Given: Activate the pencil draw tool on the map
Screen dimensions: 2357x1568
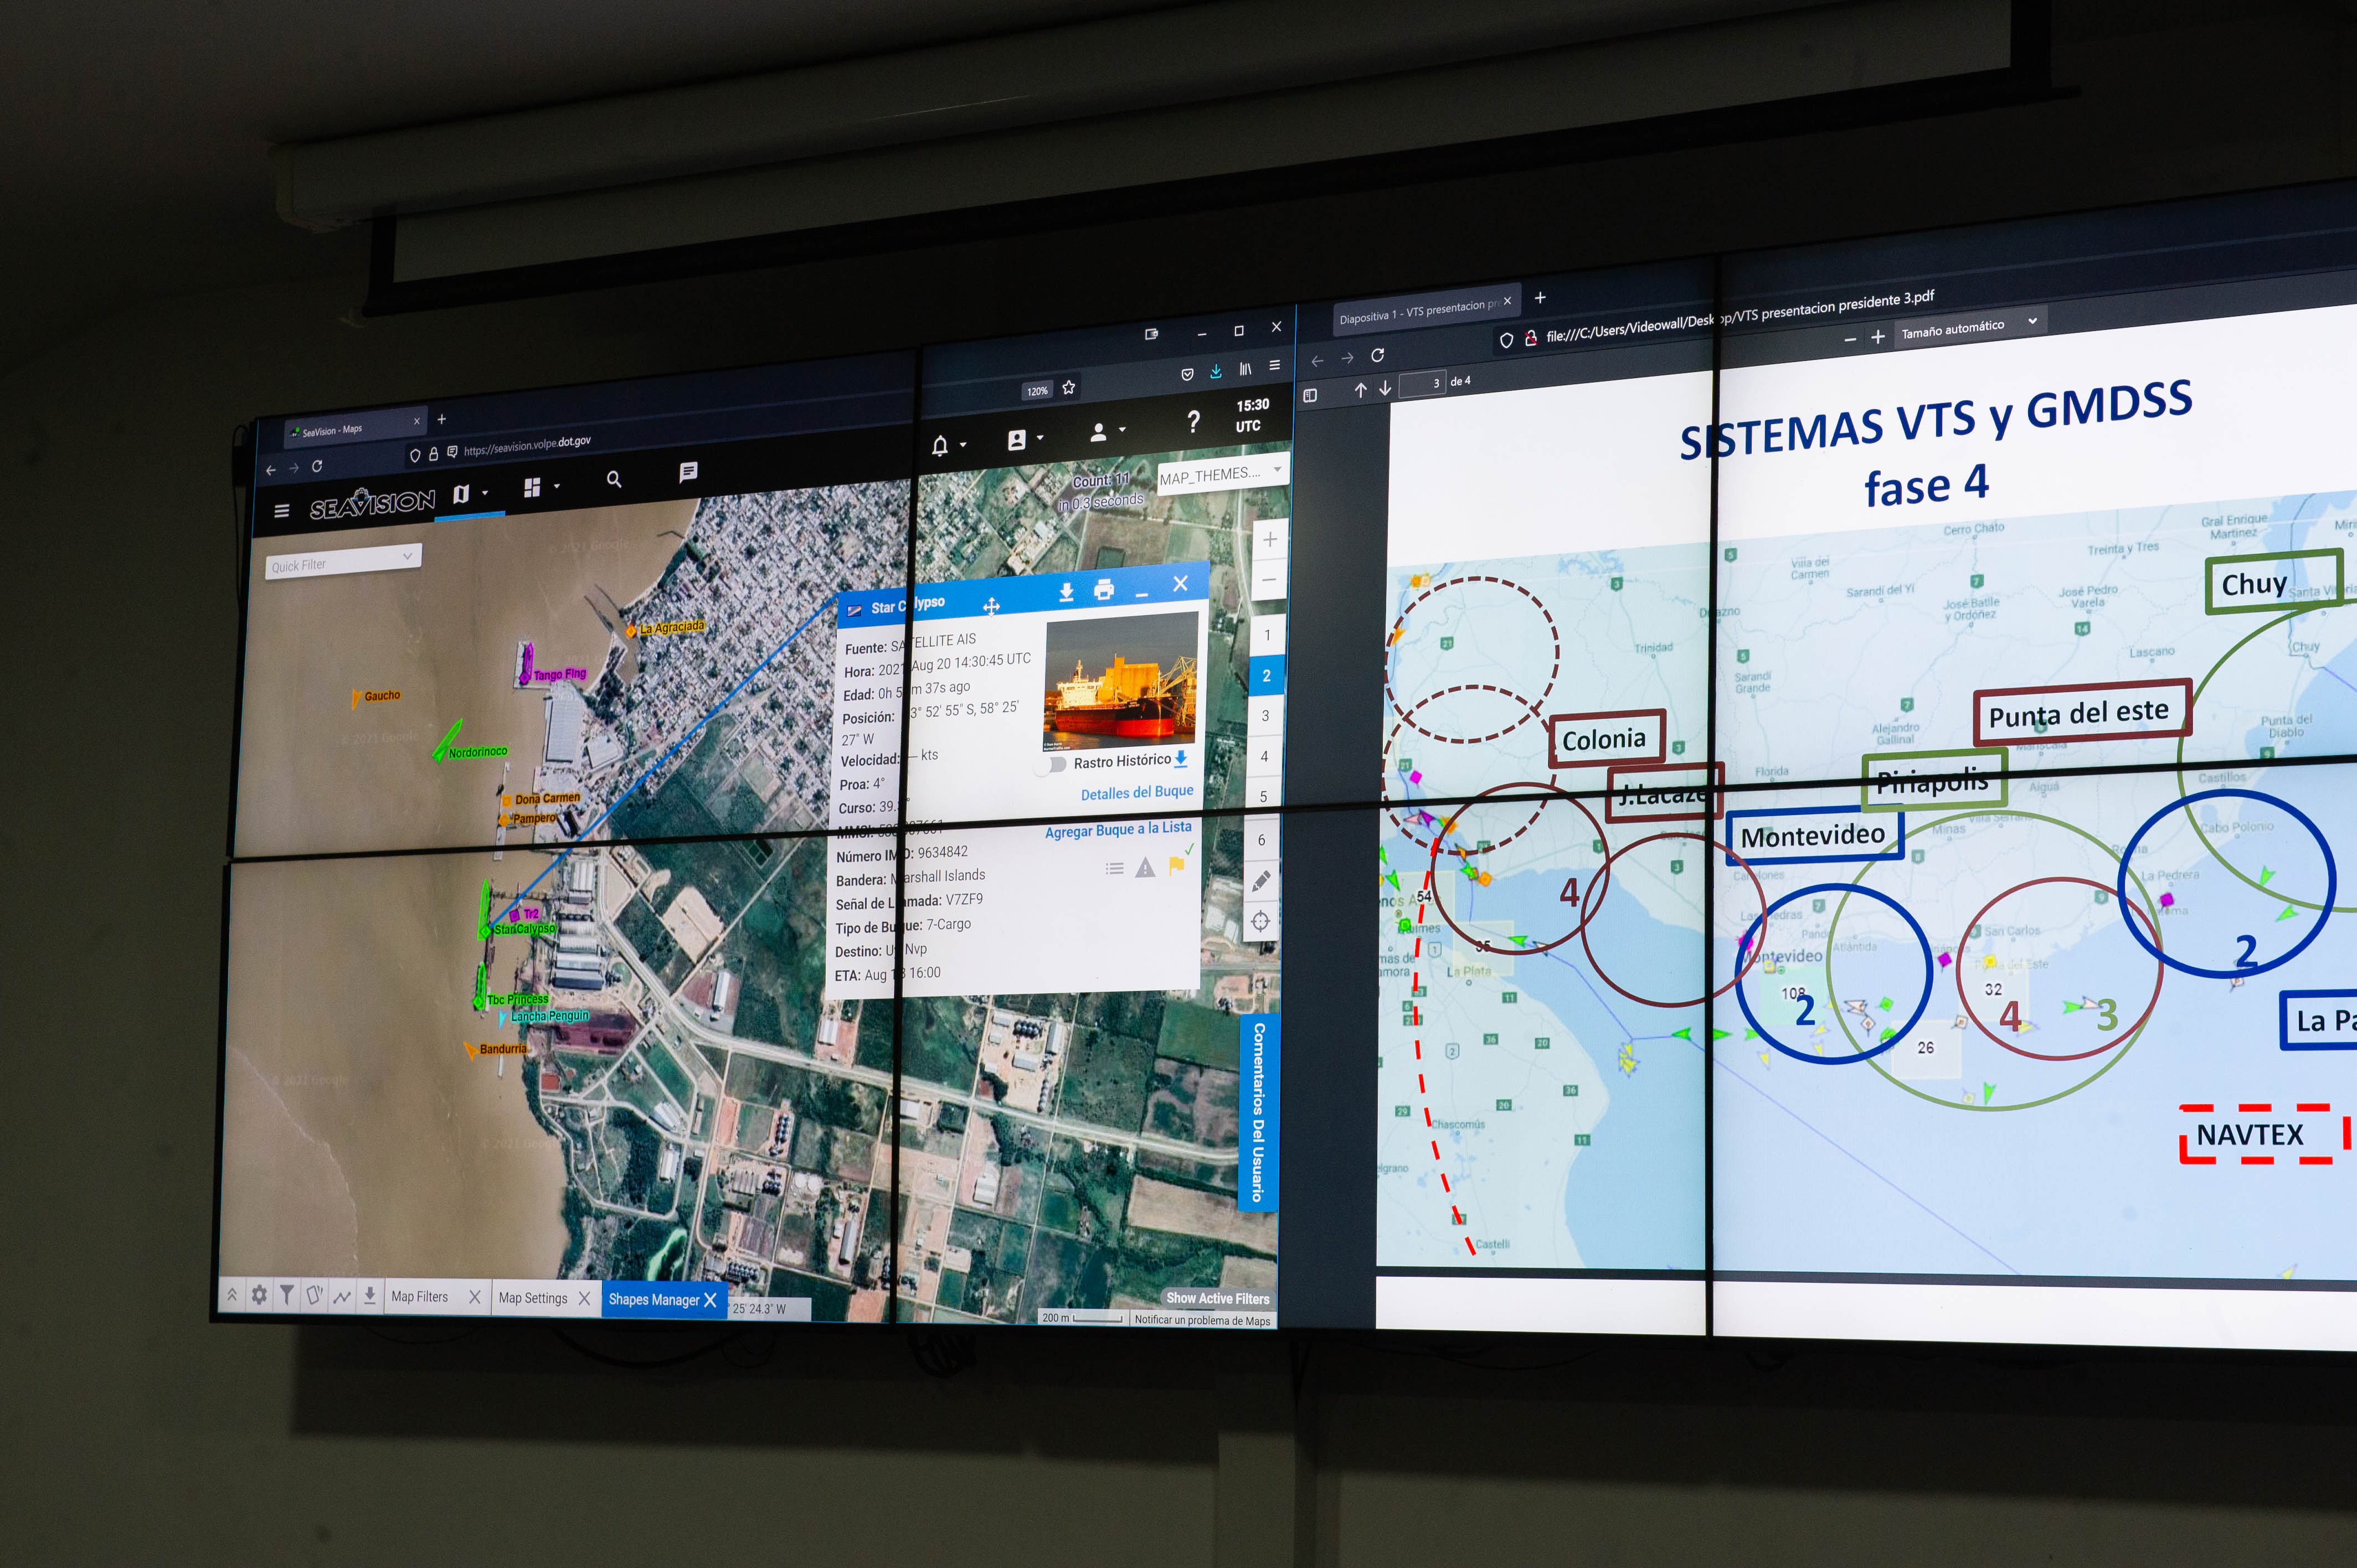Looking at the screenshot, I should pos(1261,881).
